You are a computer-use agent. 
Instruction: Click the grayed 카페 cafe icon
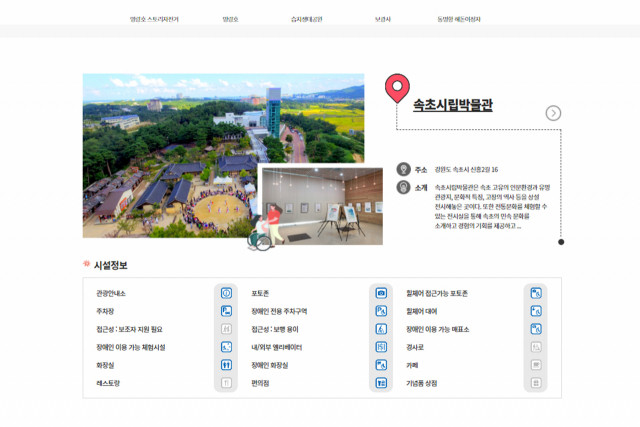(x=536, y=365)
